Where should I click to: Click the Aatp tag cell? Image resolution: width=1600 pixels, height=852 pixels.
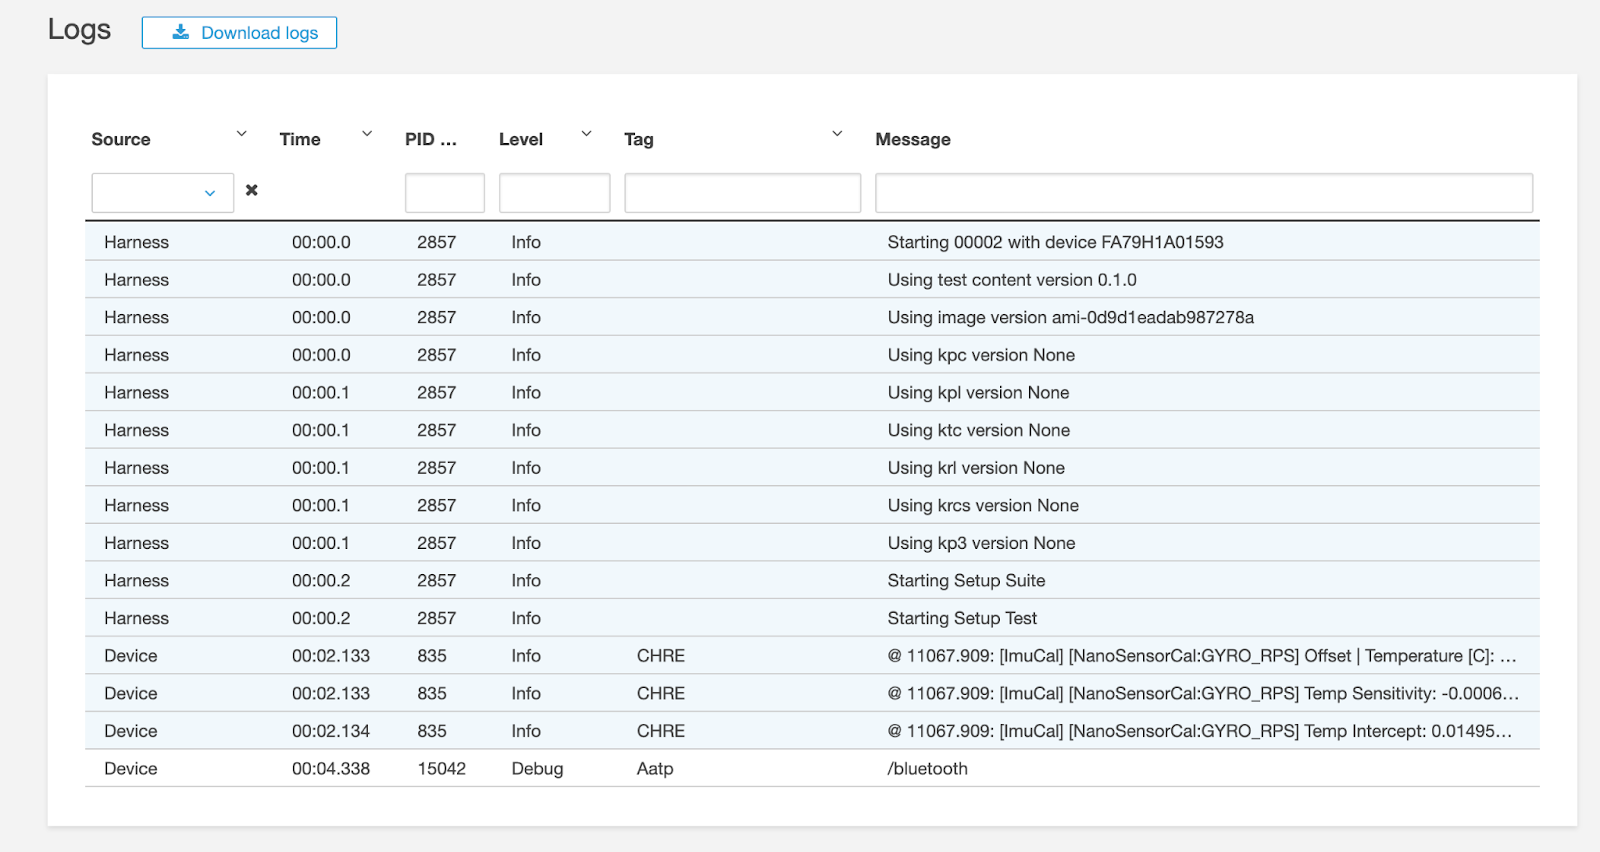(655, 769)
